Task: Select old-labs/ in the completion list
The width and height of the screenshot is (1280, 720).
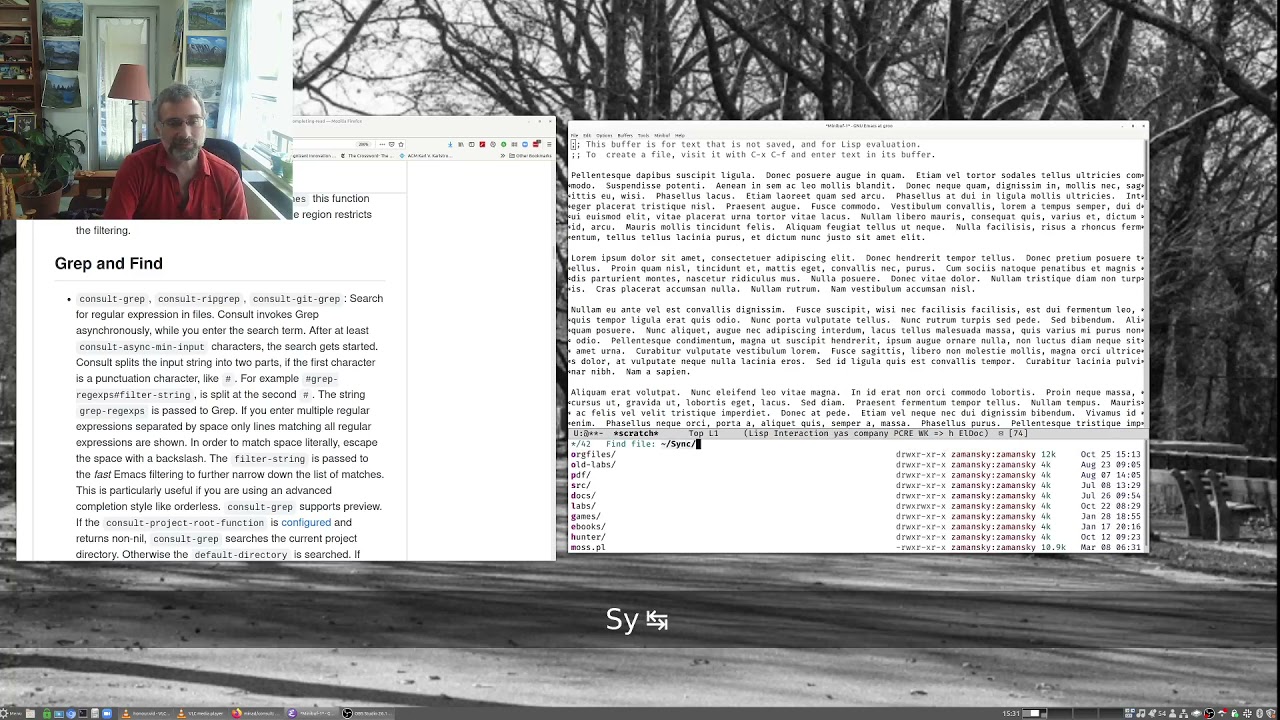Action: [856, 464]
